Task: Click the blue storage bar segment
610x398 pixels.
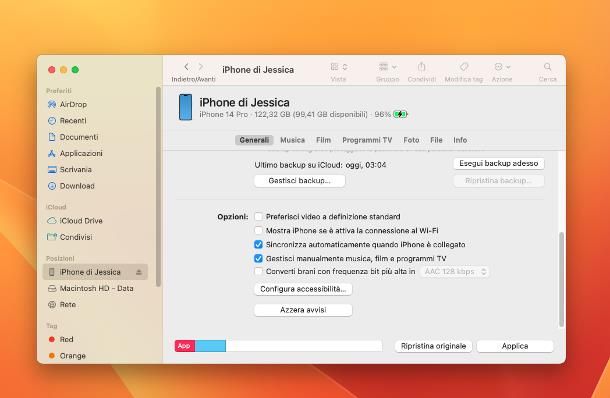Action: point(210,346)
